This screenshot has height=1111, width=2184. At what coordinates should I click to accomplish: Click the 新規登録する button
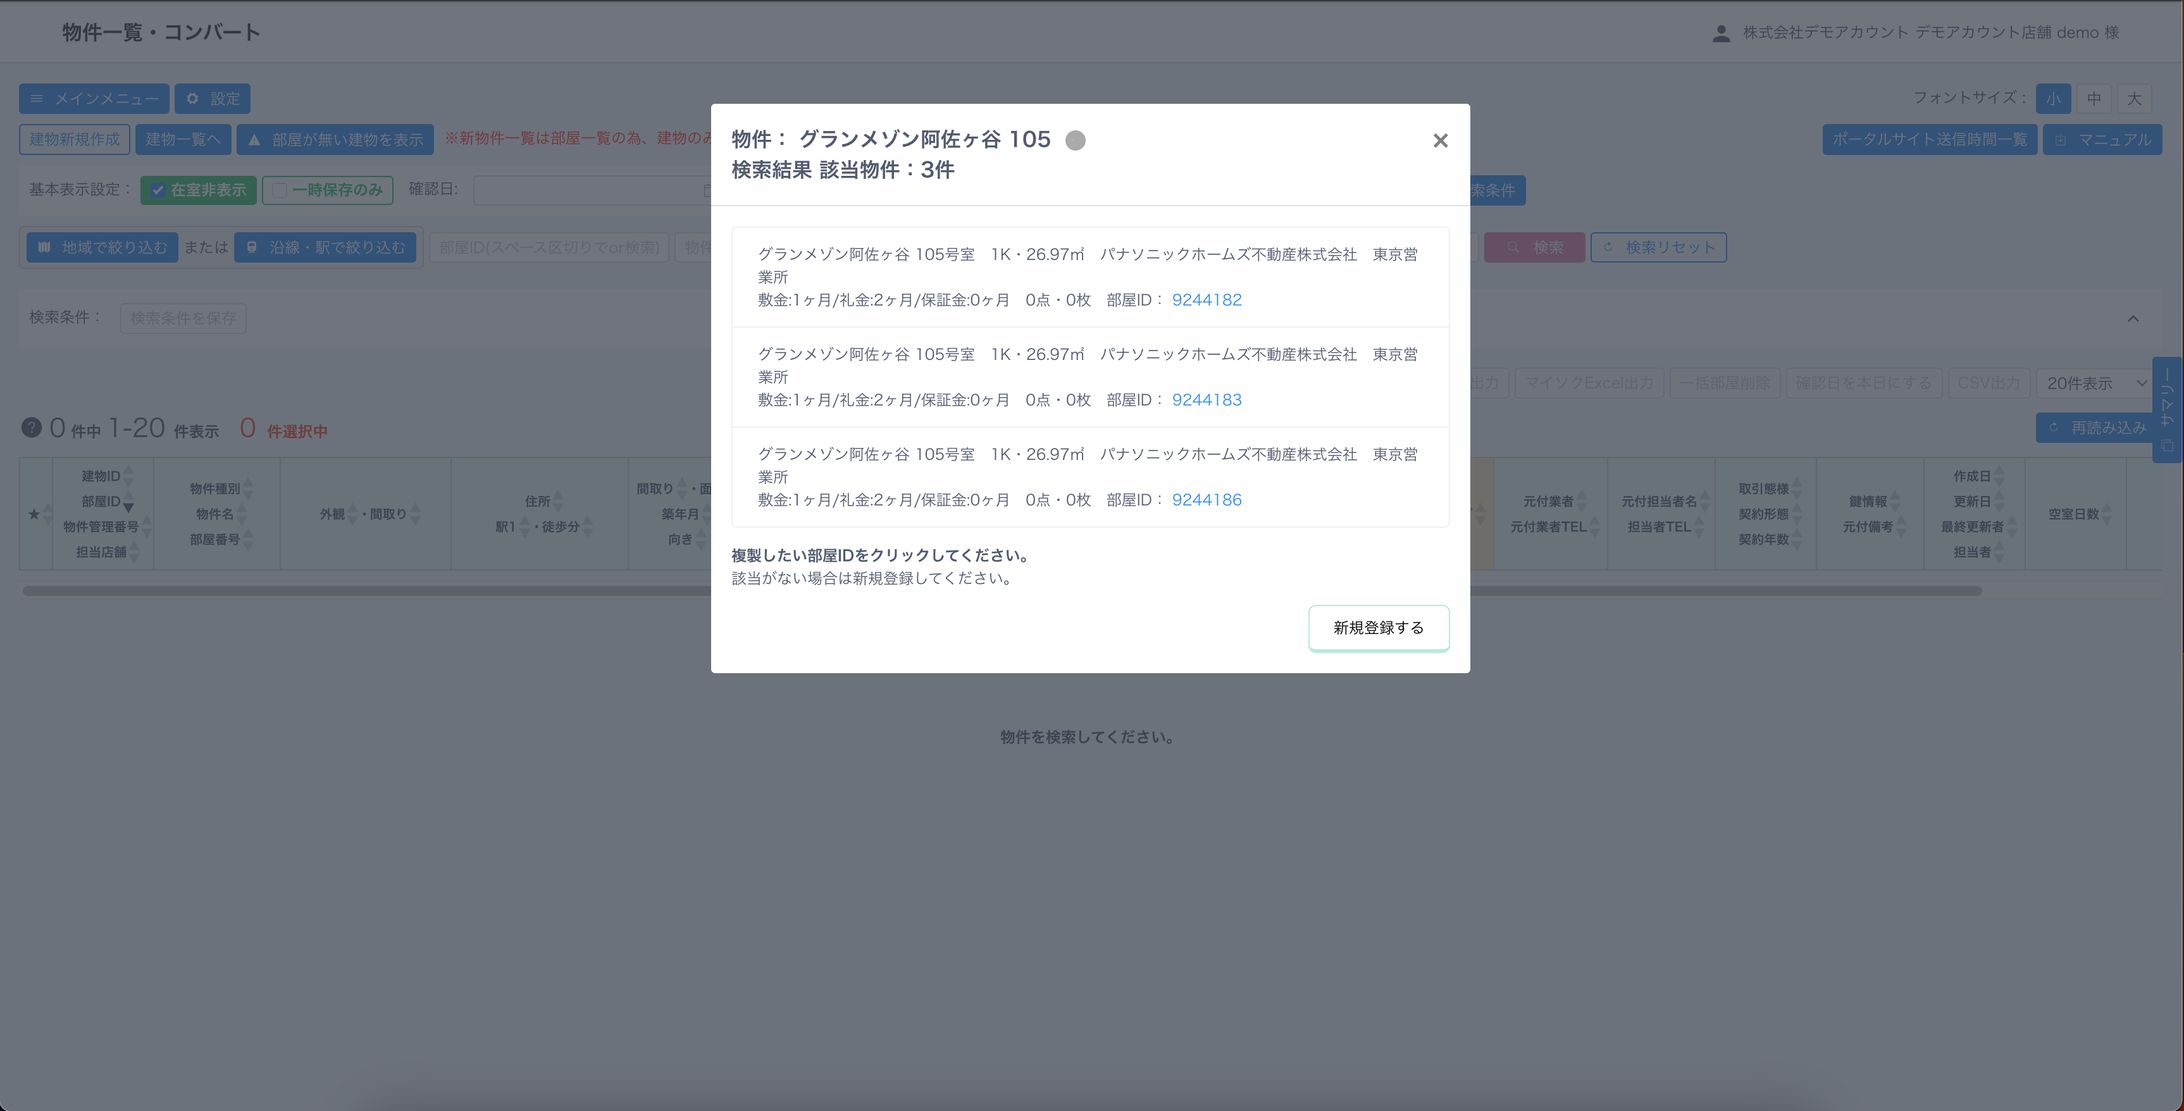click(1378, 628)
